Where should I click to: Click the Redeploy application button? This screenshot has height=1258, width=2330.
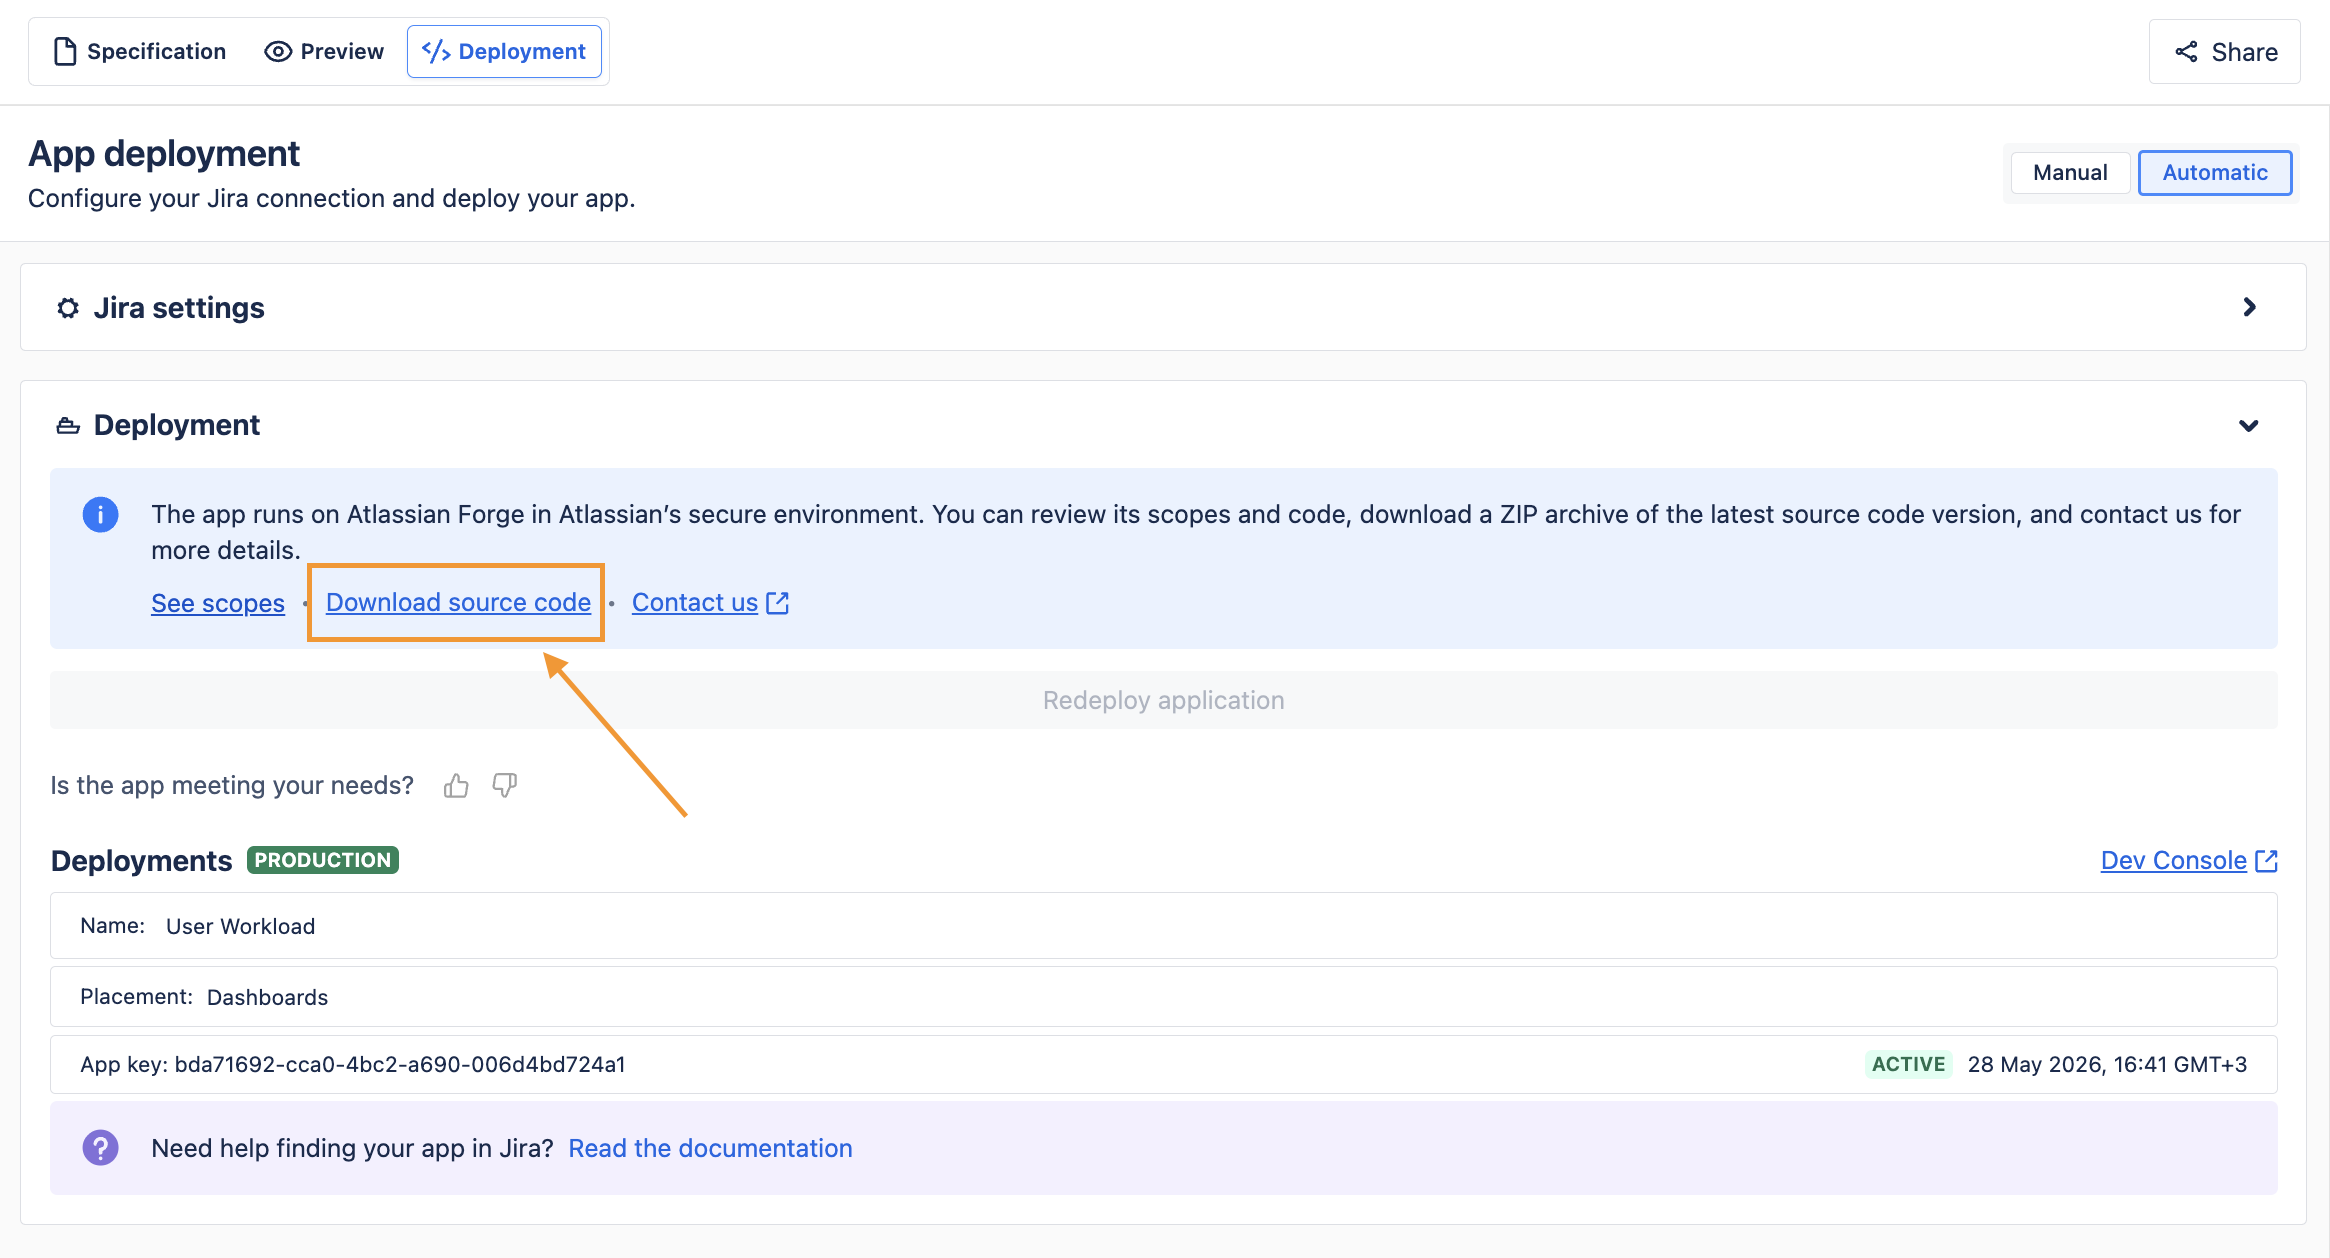click(1164, 700)
